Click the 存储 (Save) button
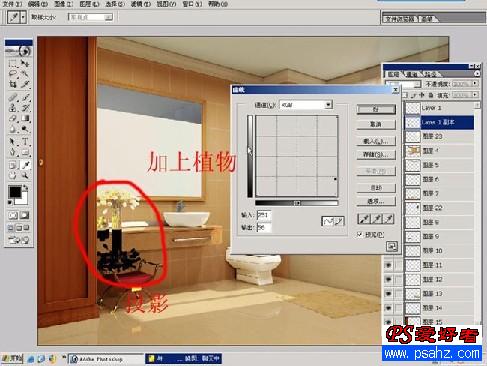This screenshot has height=366, width=487. [x=376, y=155]
